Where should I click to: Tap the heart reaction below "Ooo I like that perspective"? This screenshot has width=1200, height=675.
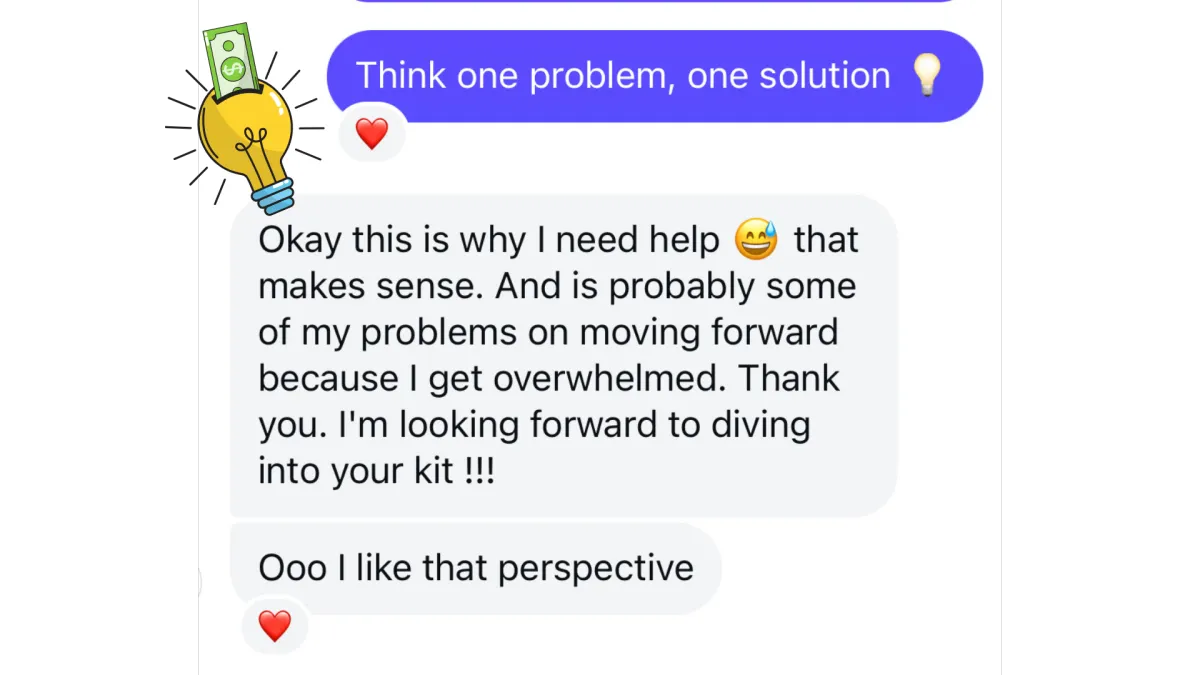(275, 627)
